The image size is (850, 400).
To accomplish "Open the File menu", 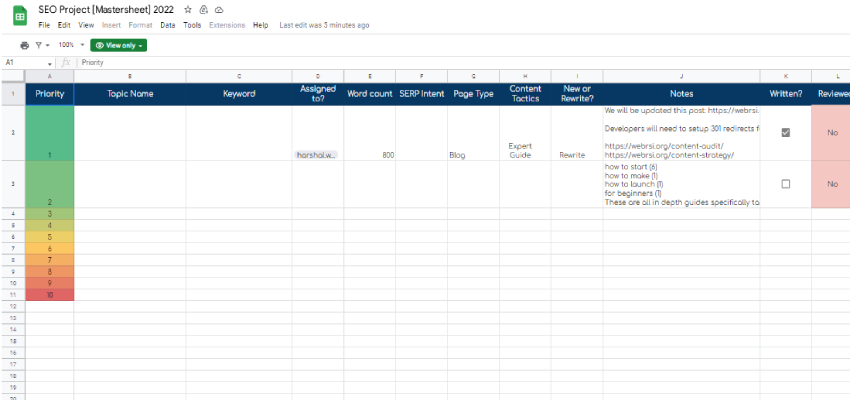I will click(x=44, y=24).
